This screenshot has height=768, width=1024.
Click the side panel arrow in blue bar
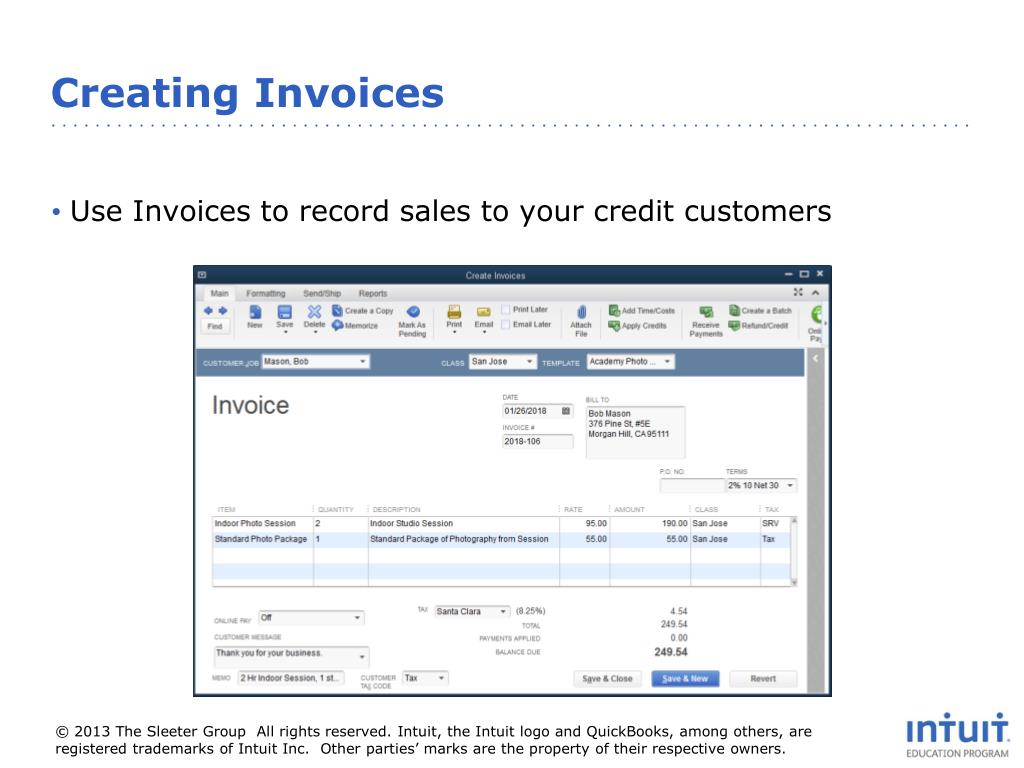(x=815, y=359)
